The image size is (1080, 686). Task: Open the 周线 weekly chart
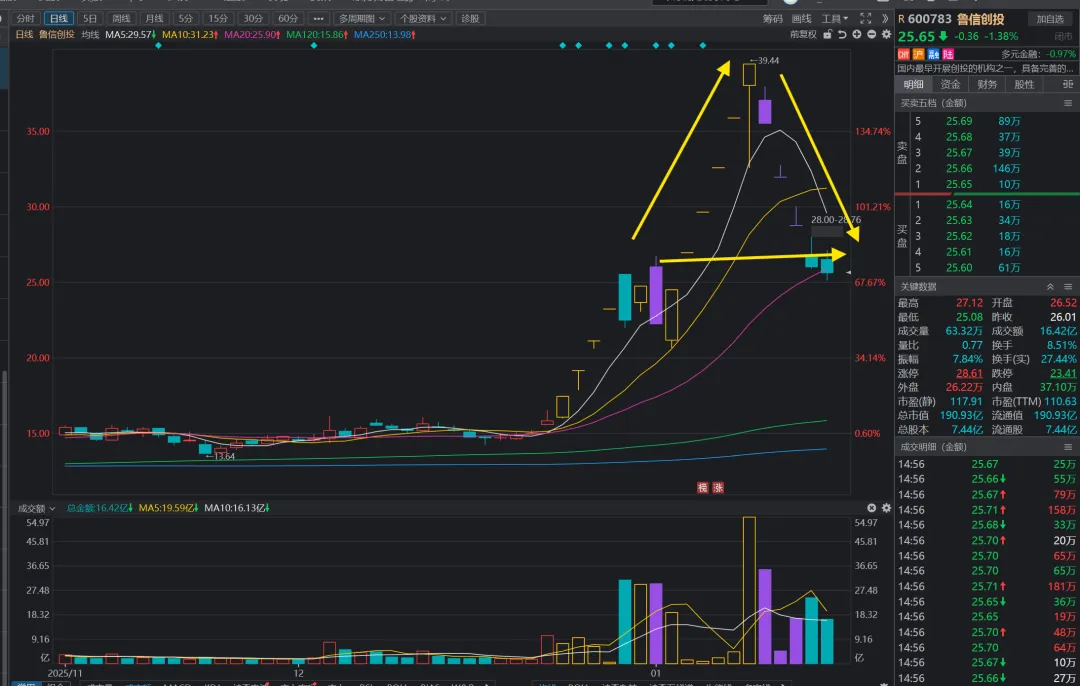[121, 19]
